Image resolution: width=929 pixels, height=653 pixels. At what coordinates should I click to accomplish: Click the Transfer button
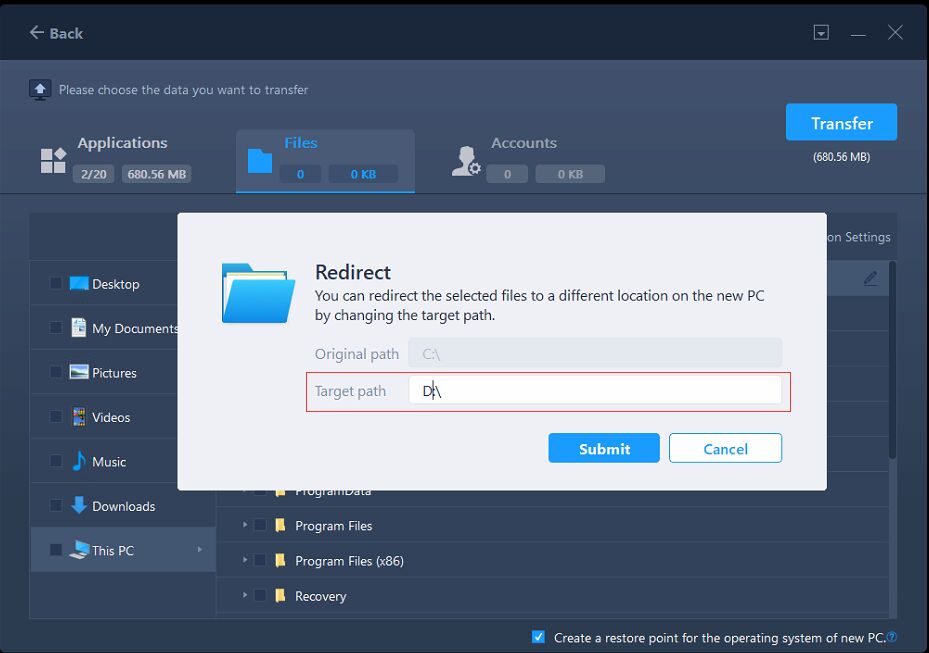tap(841, 123)
